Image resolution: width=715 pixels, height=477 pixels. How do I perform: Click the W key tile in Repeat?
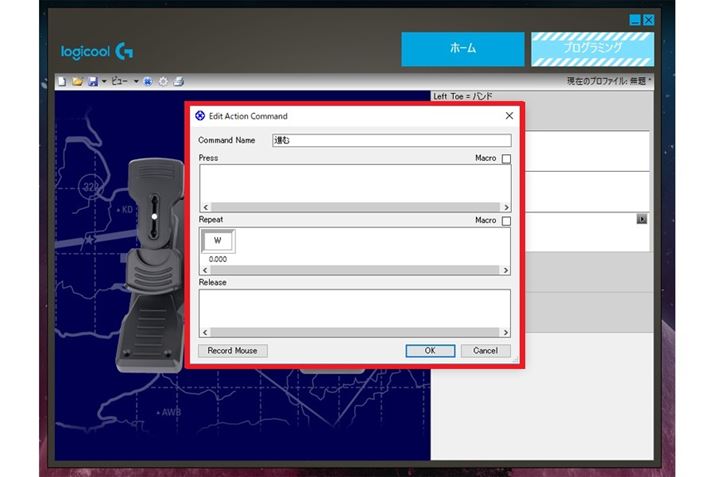pos(217,241)
